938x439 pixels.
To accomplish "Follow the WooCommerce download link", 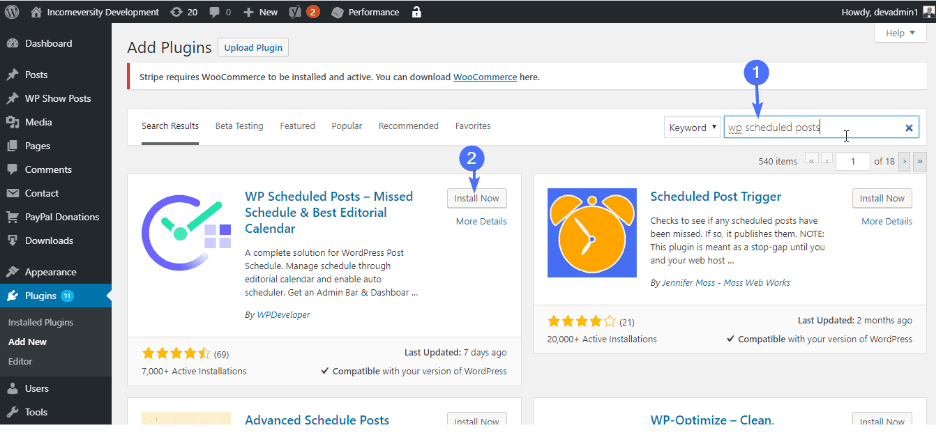I will click(x=485, y=77).
